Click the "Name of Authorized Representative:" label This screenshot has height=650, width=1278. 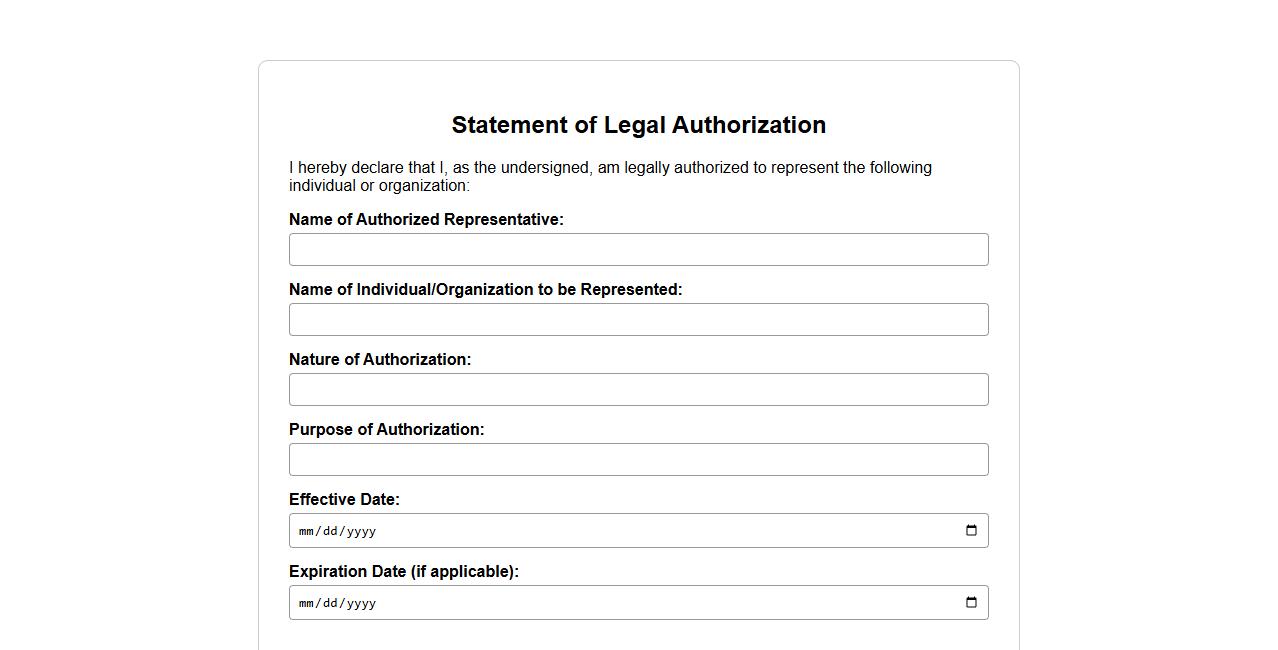tap(426, 220)
